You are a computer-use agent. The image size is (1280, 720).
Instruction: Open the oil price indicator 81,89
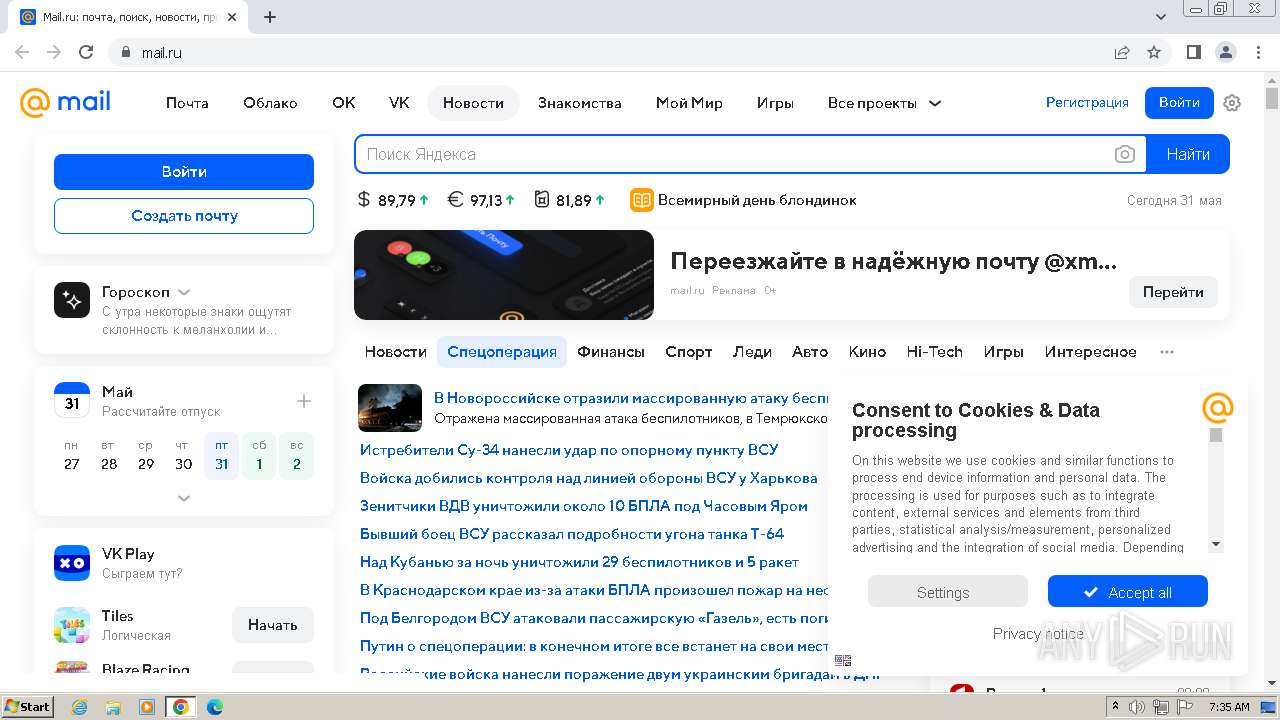coord(570,200)
